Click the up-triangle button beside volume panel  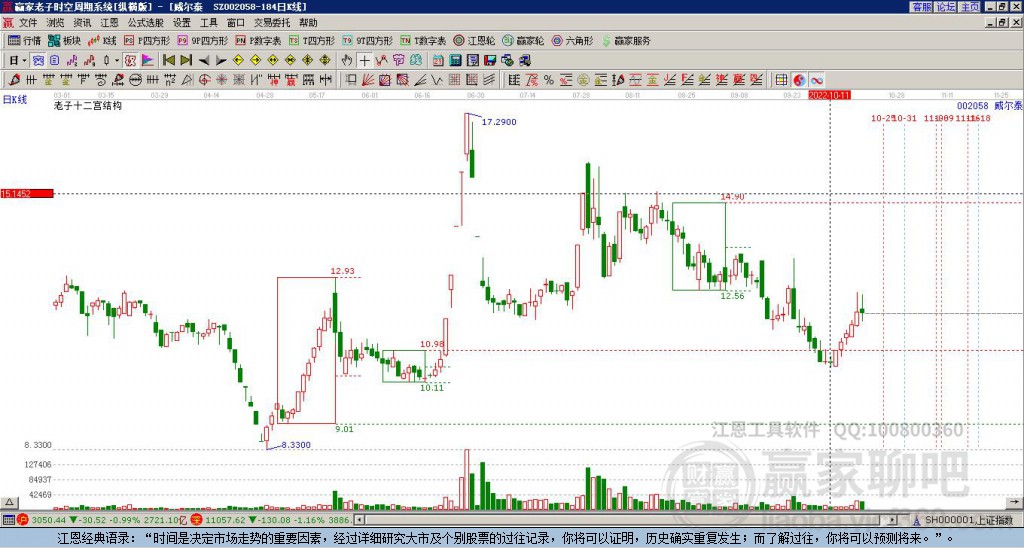9,502
